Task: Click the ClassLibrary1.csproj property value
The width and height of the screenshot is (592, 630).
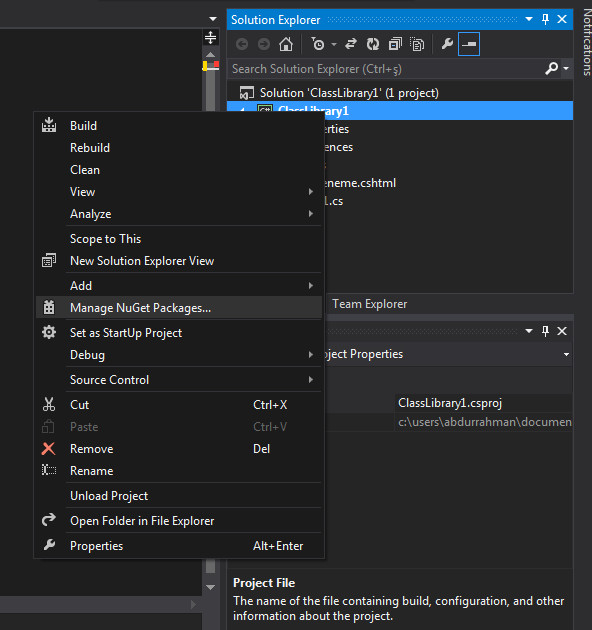Action: pyautogui.click(x=483, y=403)
